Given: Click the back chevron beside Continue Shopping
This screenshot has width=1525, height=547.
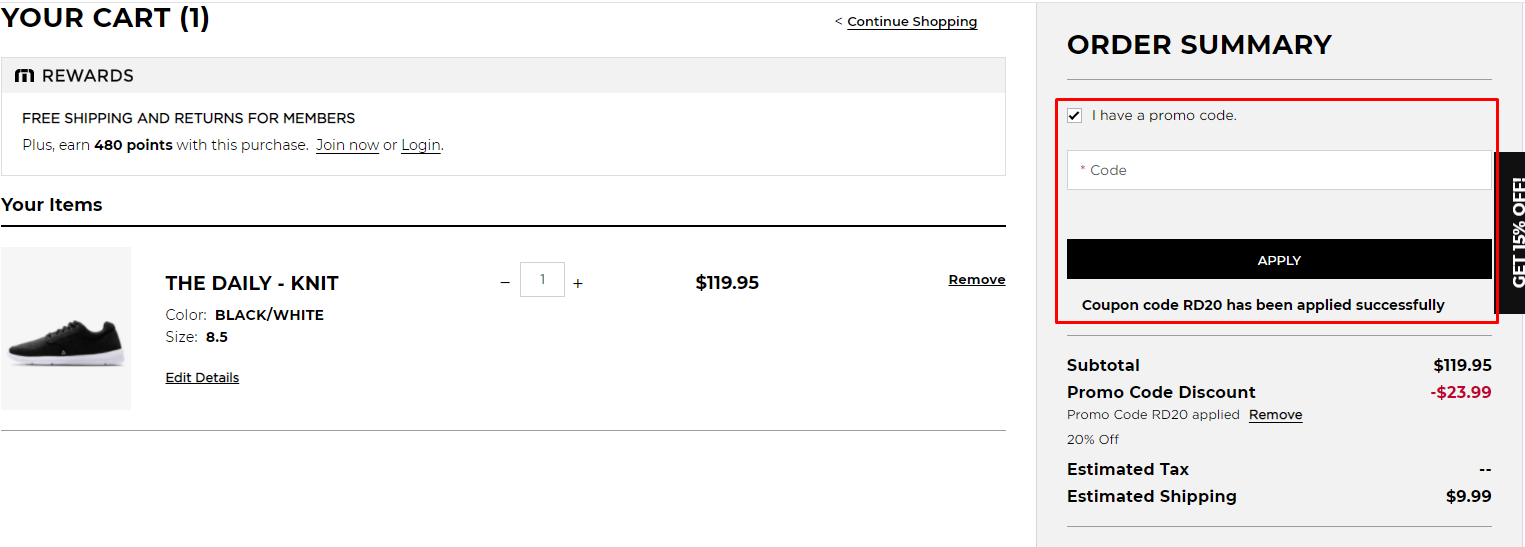Looking at the screenshot, I should (839, 22).
